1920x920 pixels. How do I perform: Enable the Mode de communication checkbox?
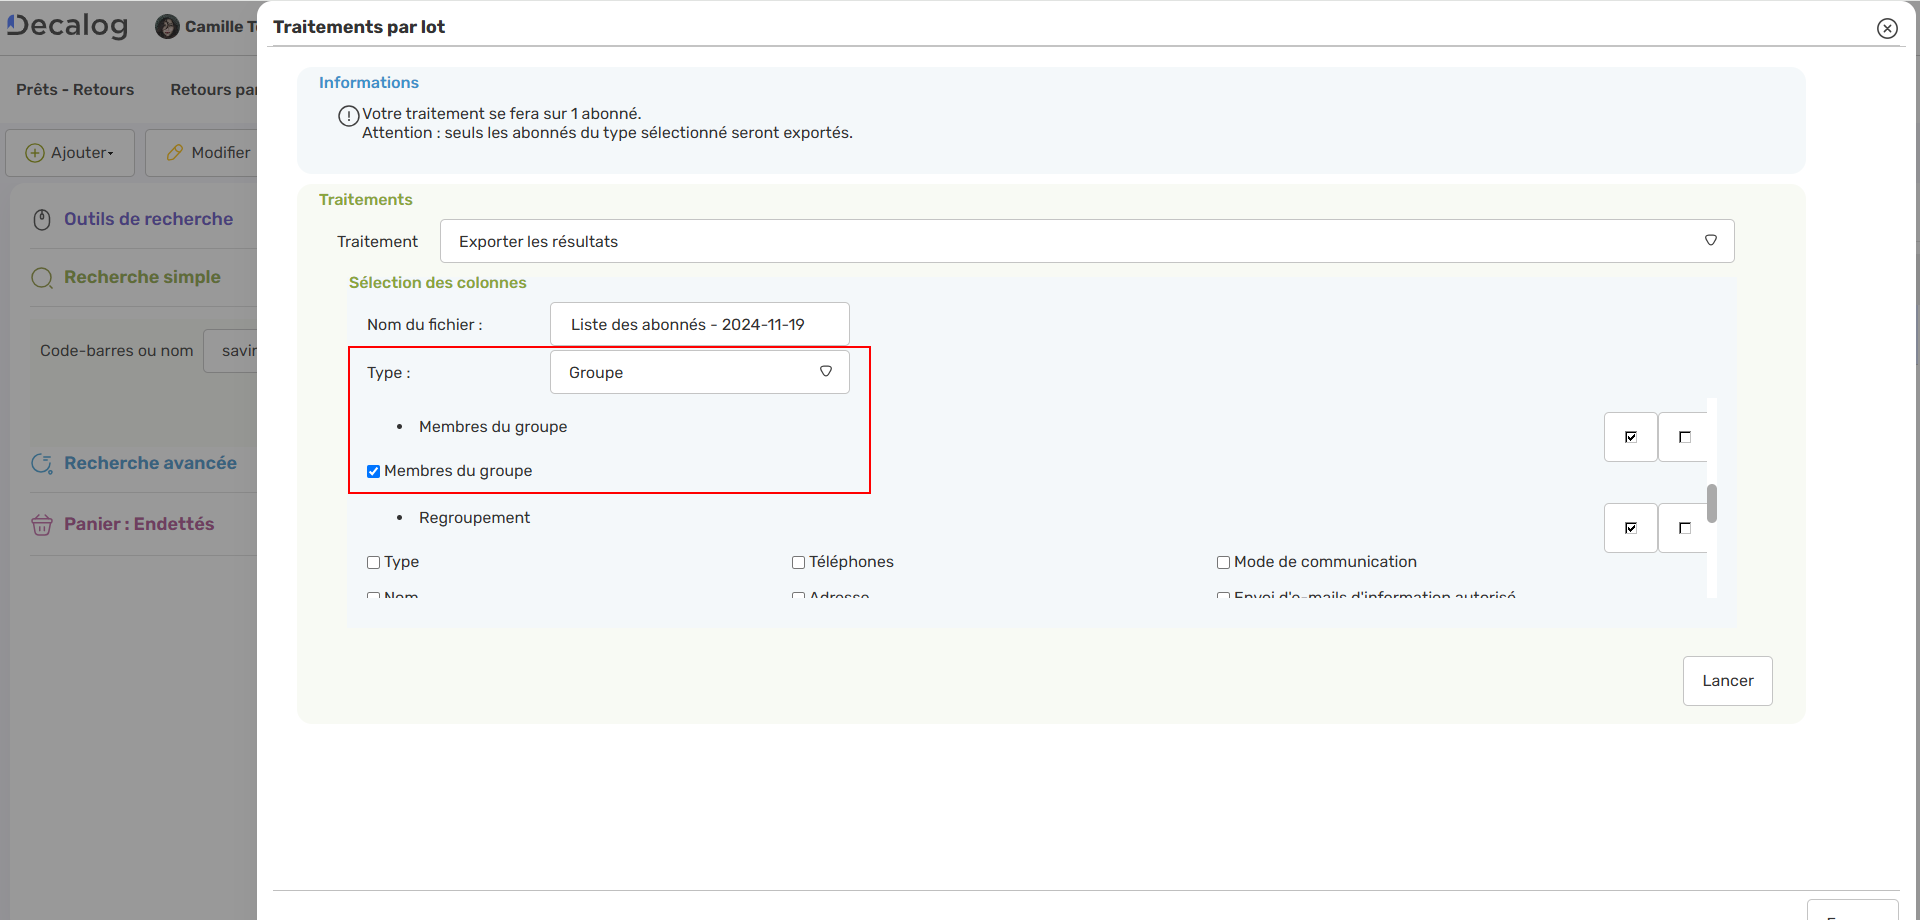click(1223, 563)
